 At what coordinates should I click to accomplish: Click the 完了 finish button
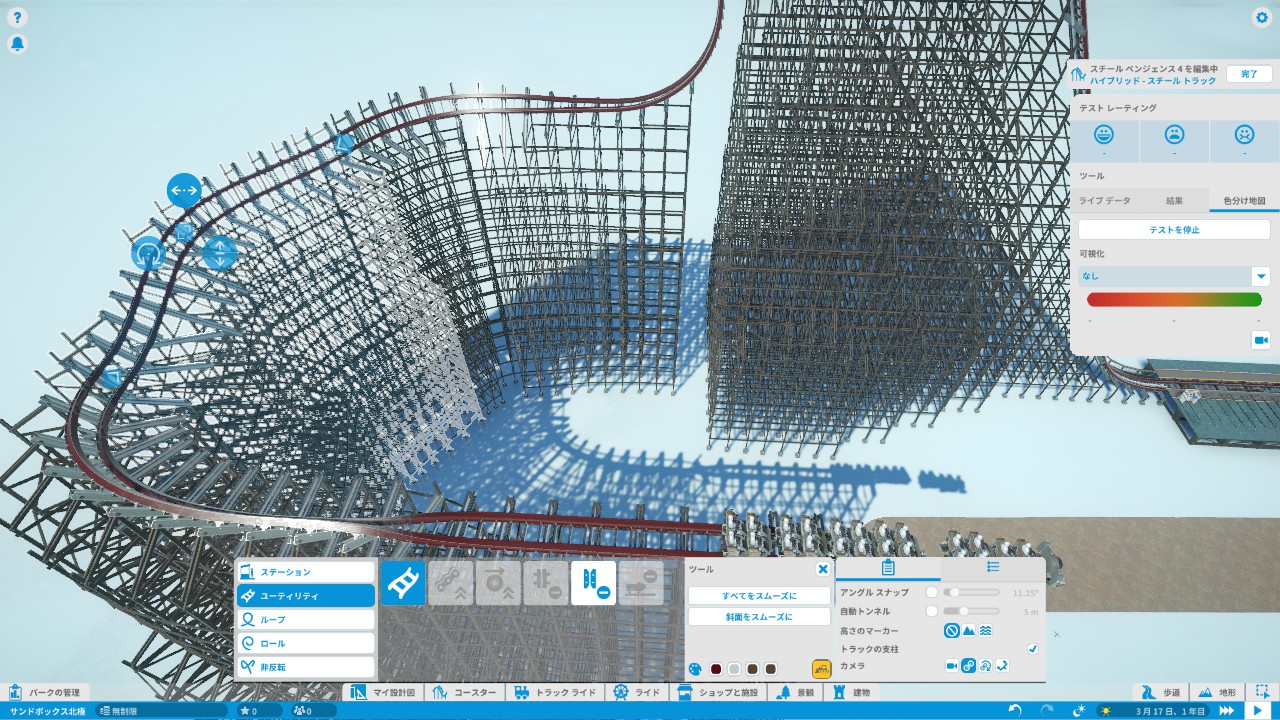pos(1249,74)
